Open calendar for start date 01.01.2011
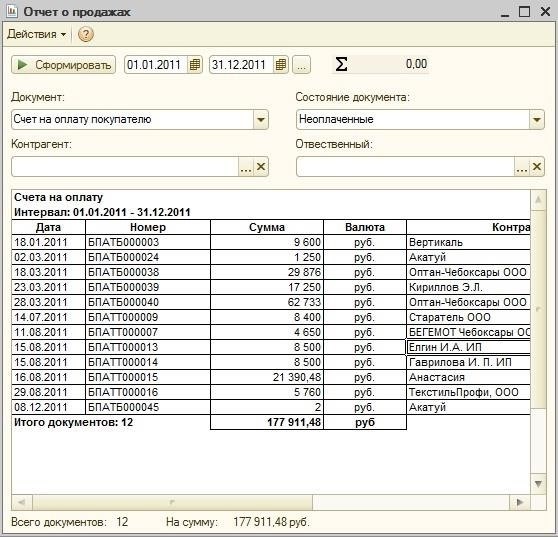The image size is (558, 537). point(195,65)
